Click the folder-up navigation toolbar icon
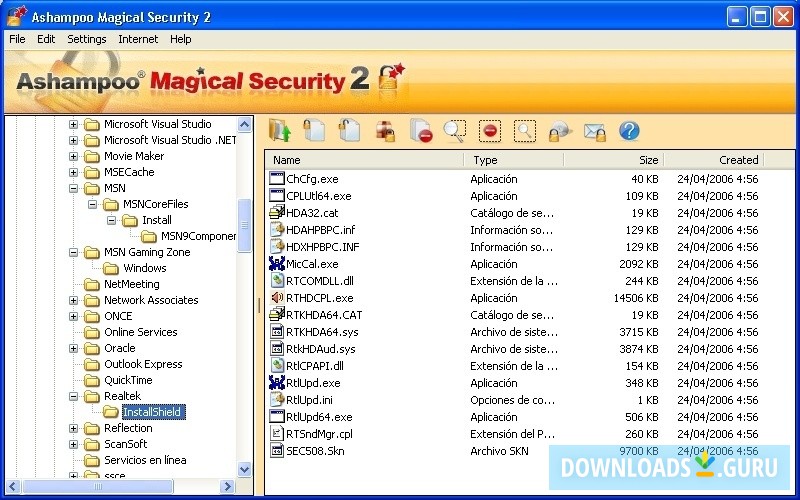Viewport: 800px width, 500px height. coord(280,131)
